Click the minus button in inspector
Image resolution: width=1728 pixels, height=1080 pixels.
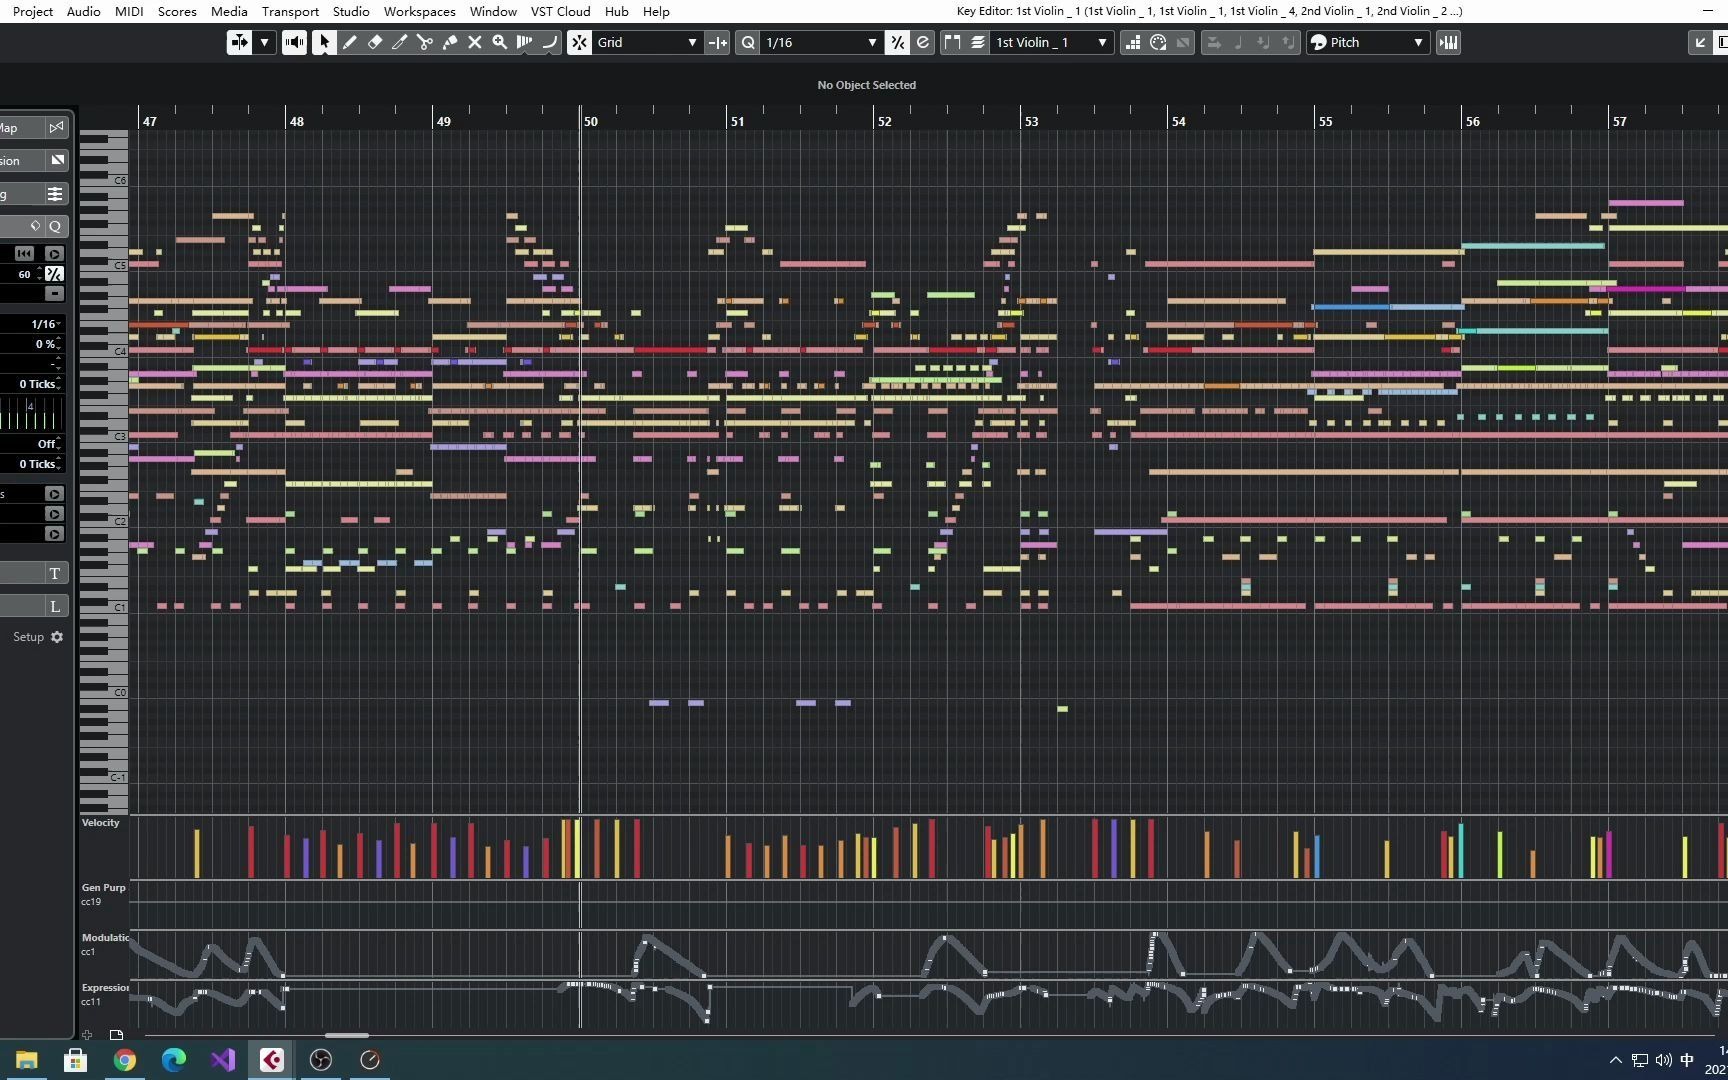coord(54,294)
